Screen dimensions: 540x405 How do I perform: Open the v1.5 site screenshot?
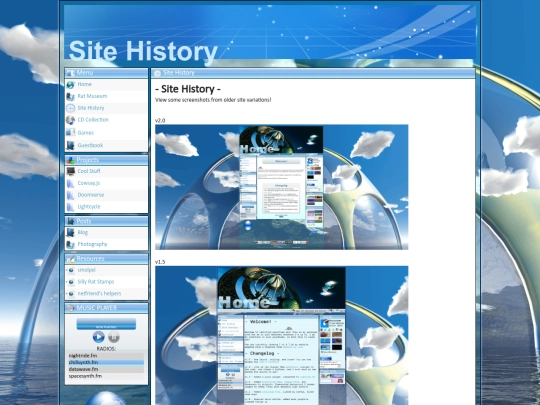(282, 335)
